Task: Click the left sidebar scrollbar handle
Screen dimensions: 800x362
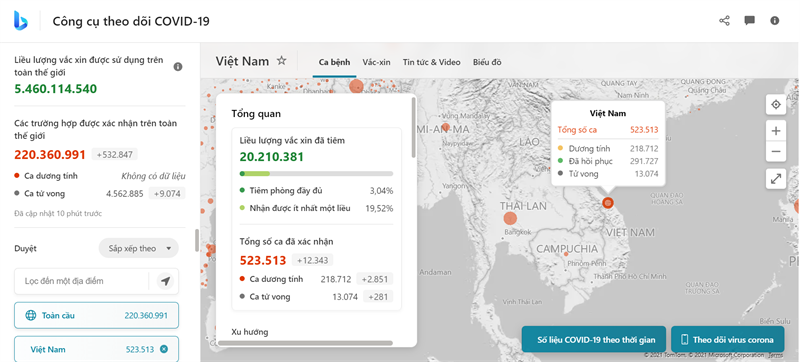Action: 196,241
